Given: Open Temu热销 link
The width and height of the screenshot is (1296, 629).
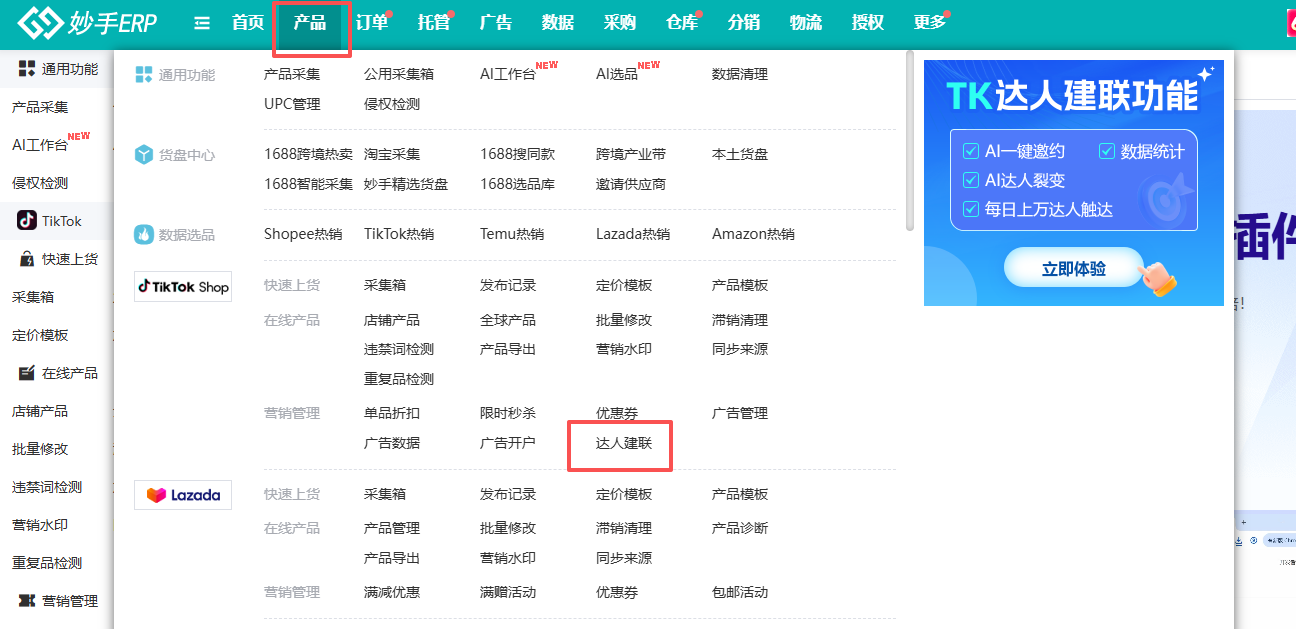Looking at the screenshot, I should 512,234.
